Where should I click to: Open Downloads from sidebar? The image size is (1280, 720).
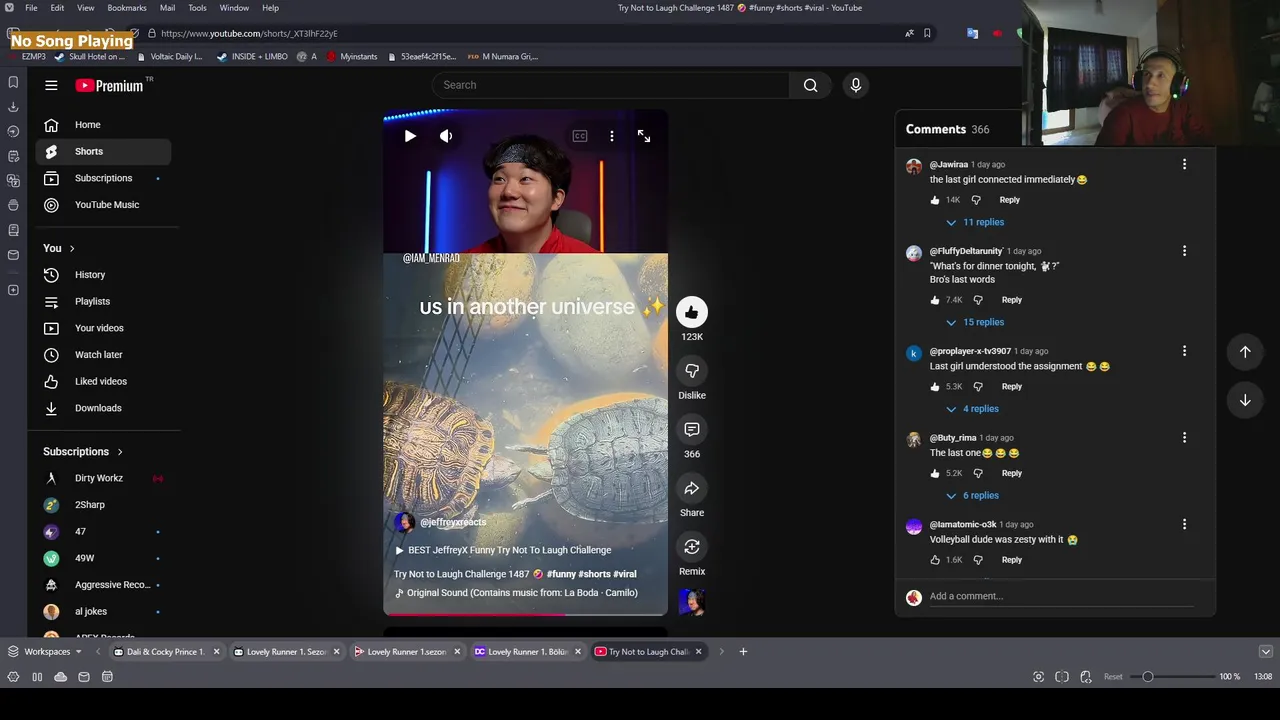pos(103,408)
